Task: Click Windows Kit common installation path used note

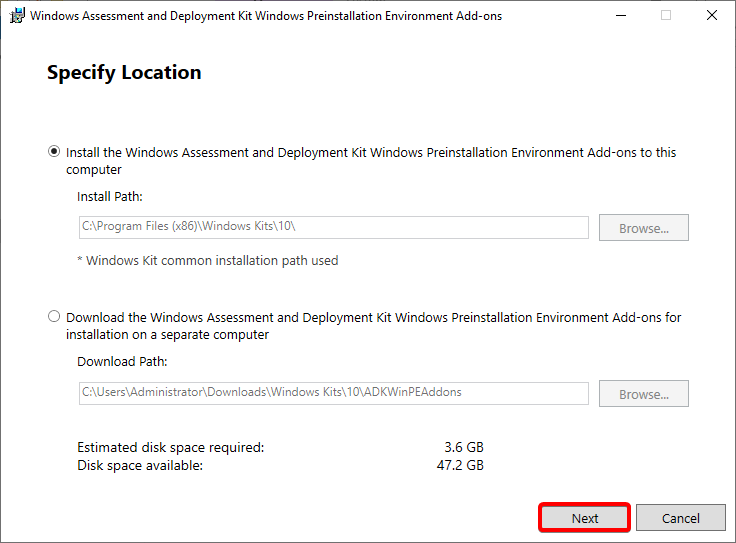Action: [207, 260]
